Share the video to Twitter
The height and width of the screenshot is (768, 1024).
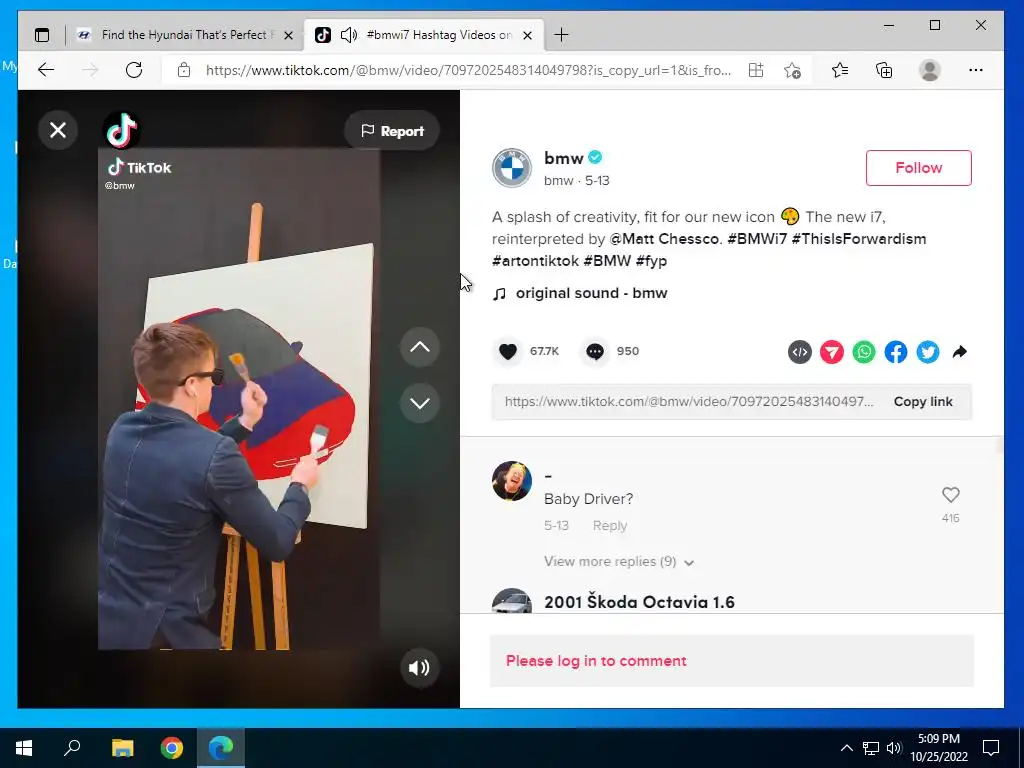click(927, 353)
